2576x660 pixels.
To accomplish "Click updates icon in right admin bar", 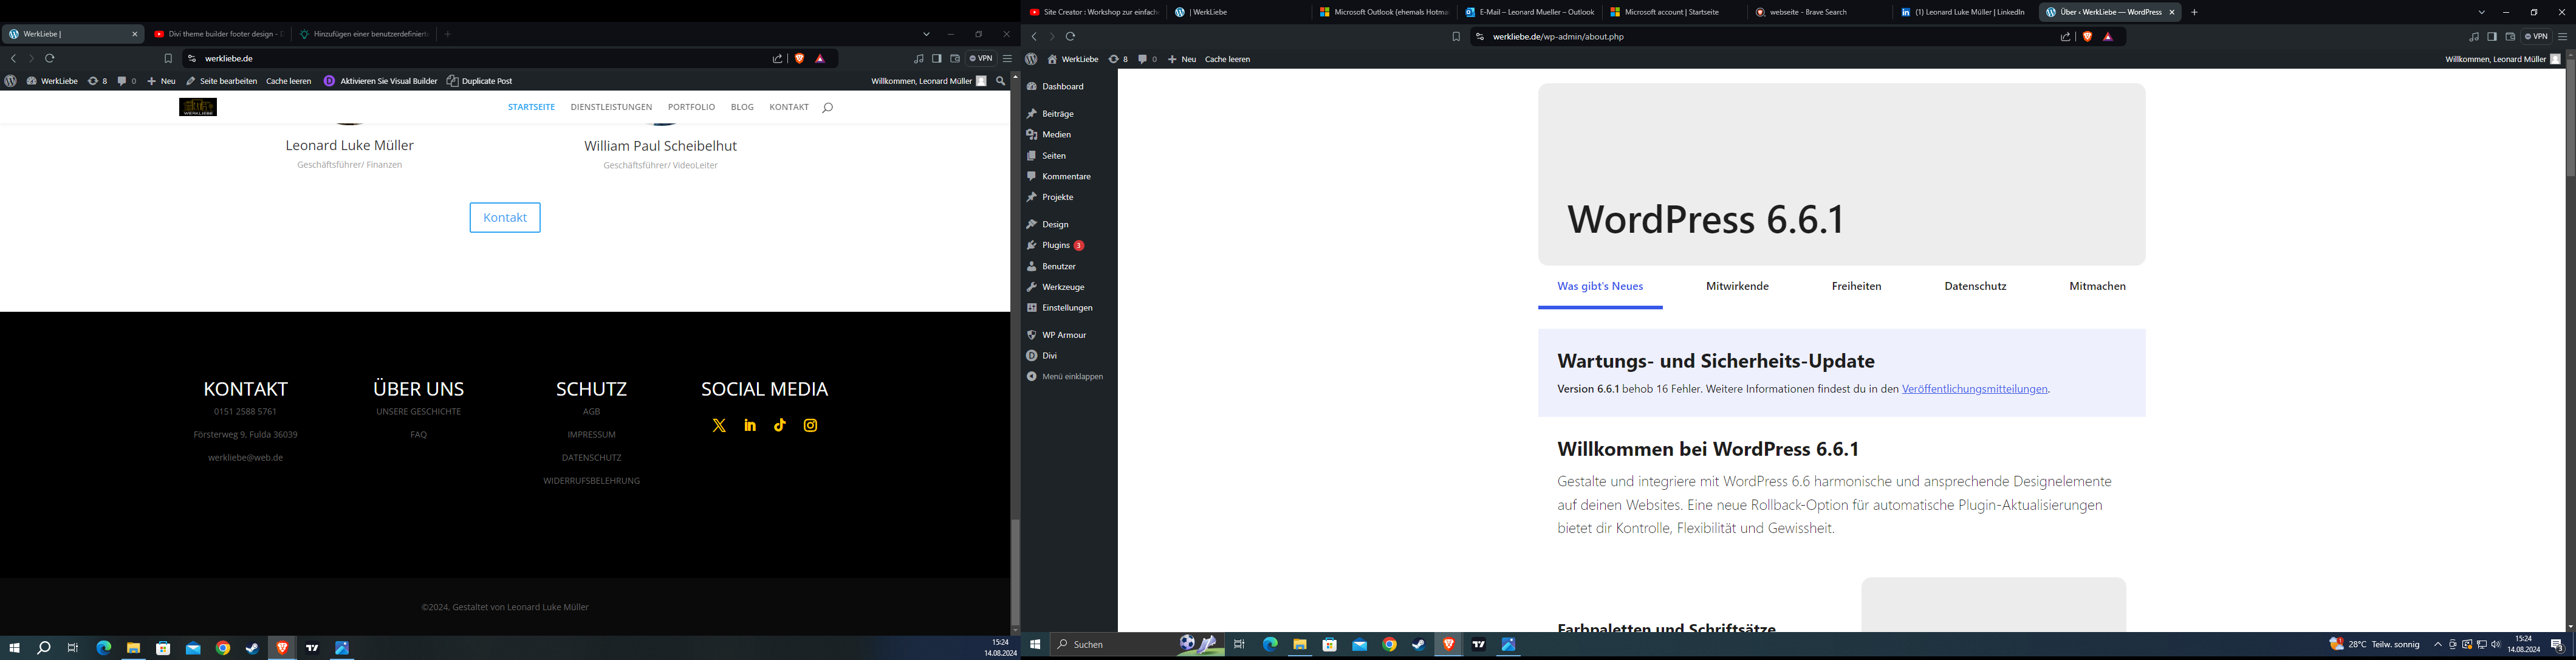I will click(x=1118, y=59).
